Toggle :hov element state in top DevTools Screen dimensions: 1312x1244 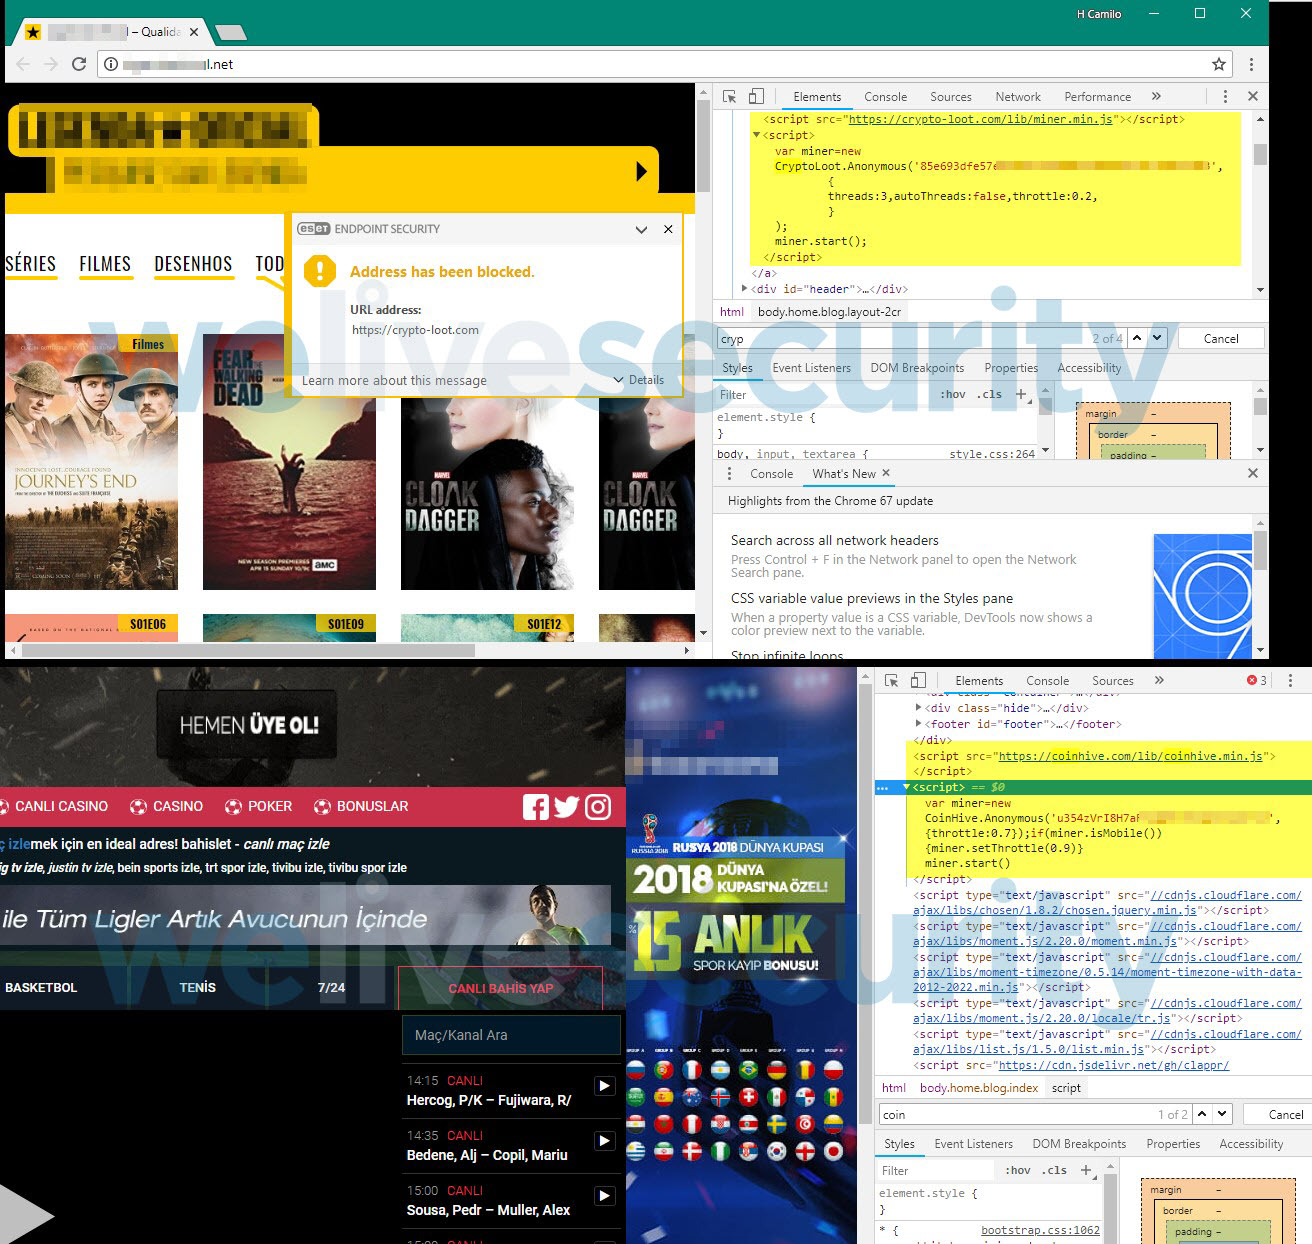pos(953,394)
